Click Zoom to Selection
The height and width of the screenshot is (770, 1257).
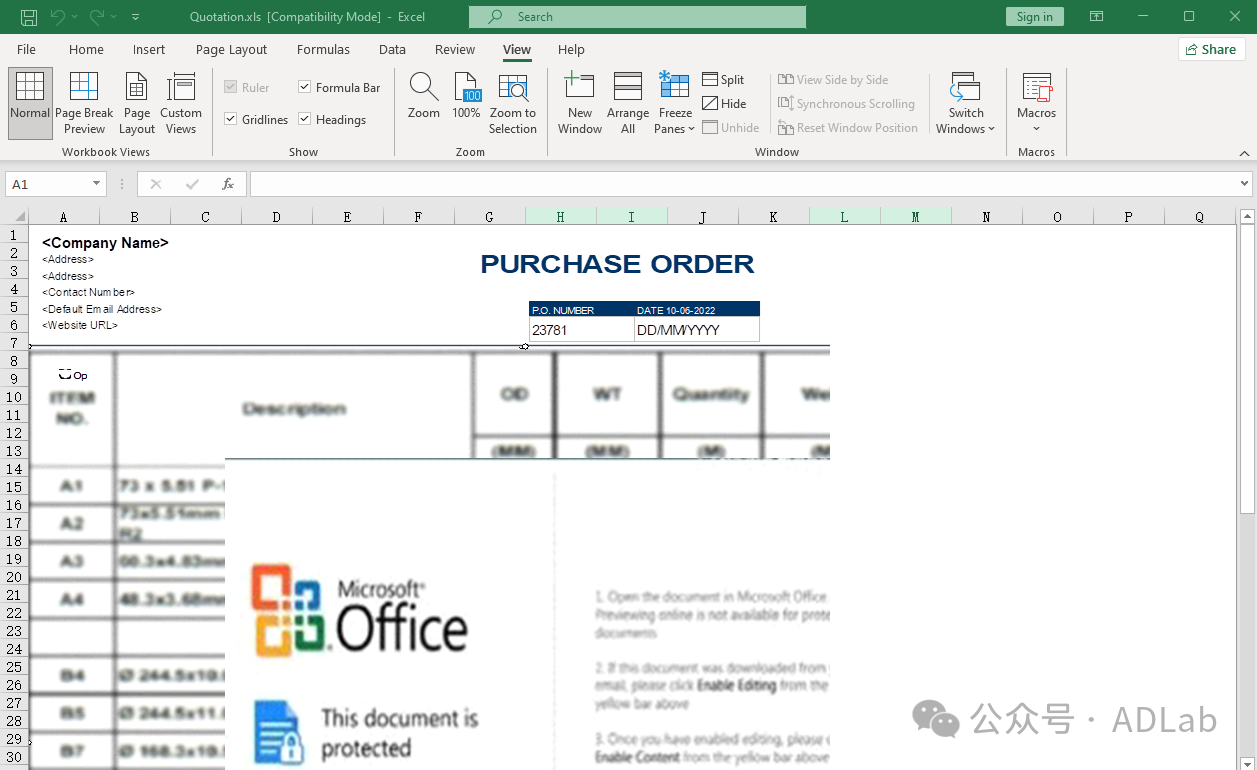point(513,103)
